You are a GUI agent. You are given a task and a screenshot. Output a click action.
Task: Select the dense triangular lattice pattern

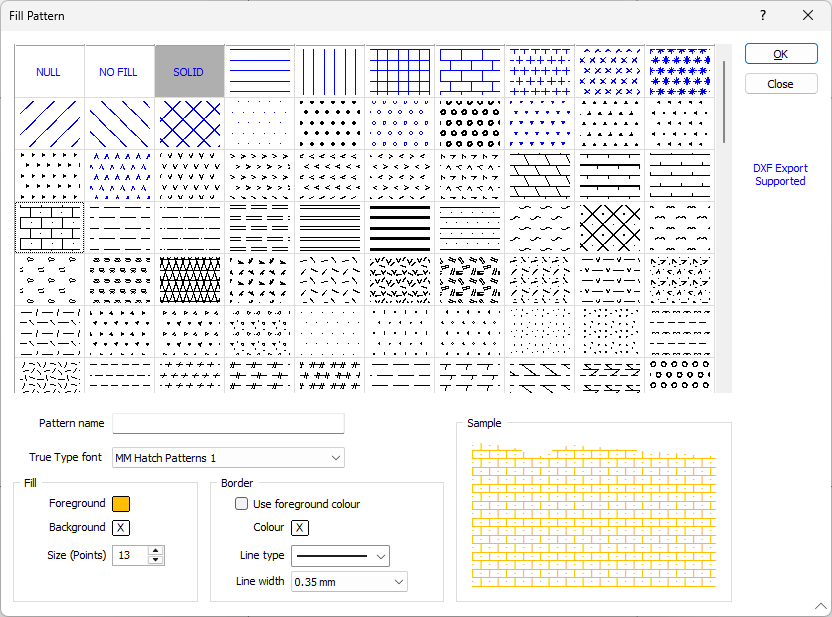[x=189, y=280]
